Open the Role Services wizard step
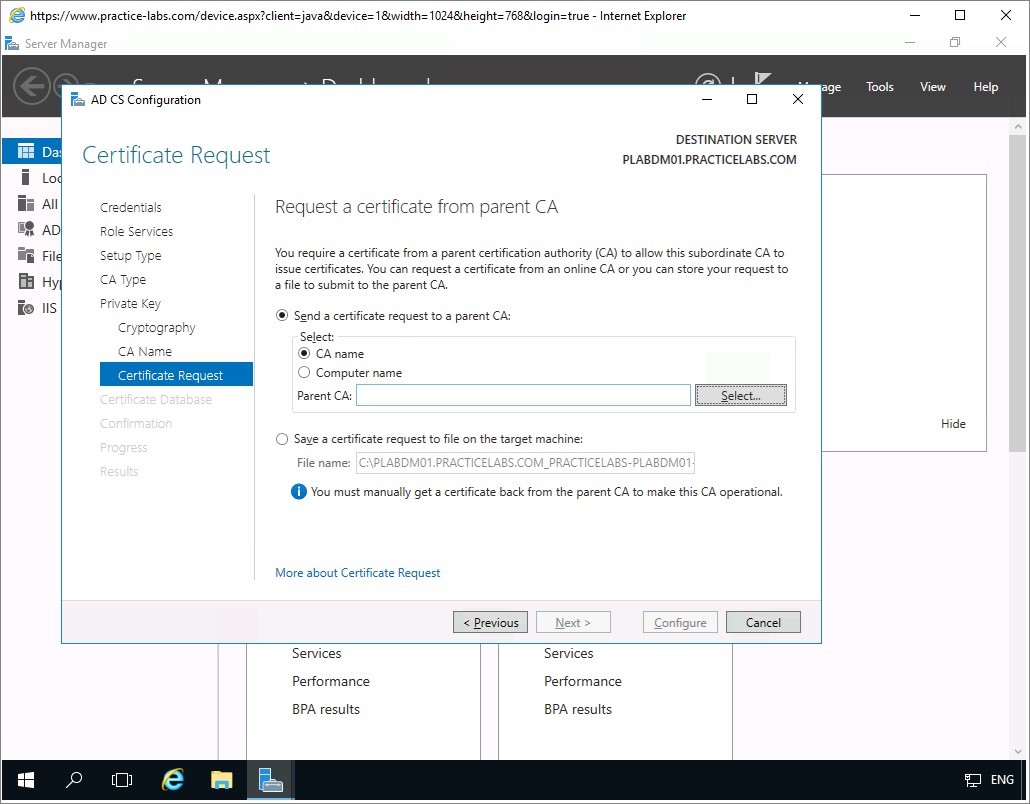1030x804 pixels. (x=136, y=231)
